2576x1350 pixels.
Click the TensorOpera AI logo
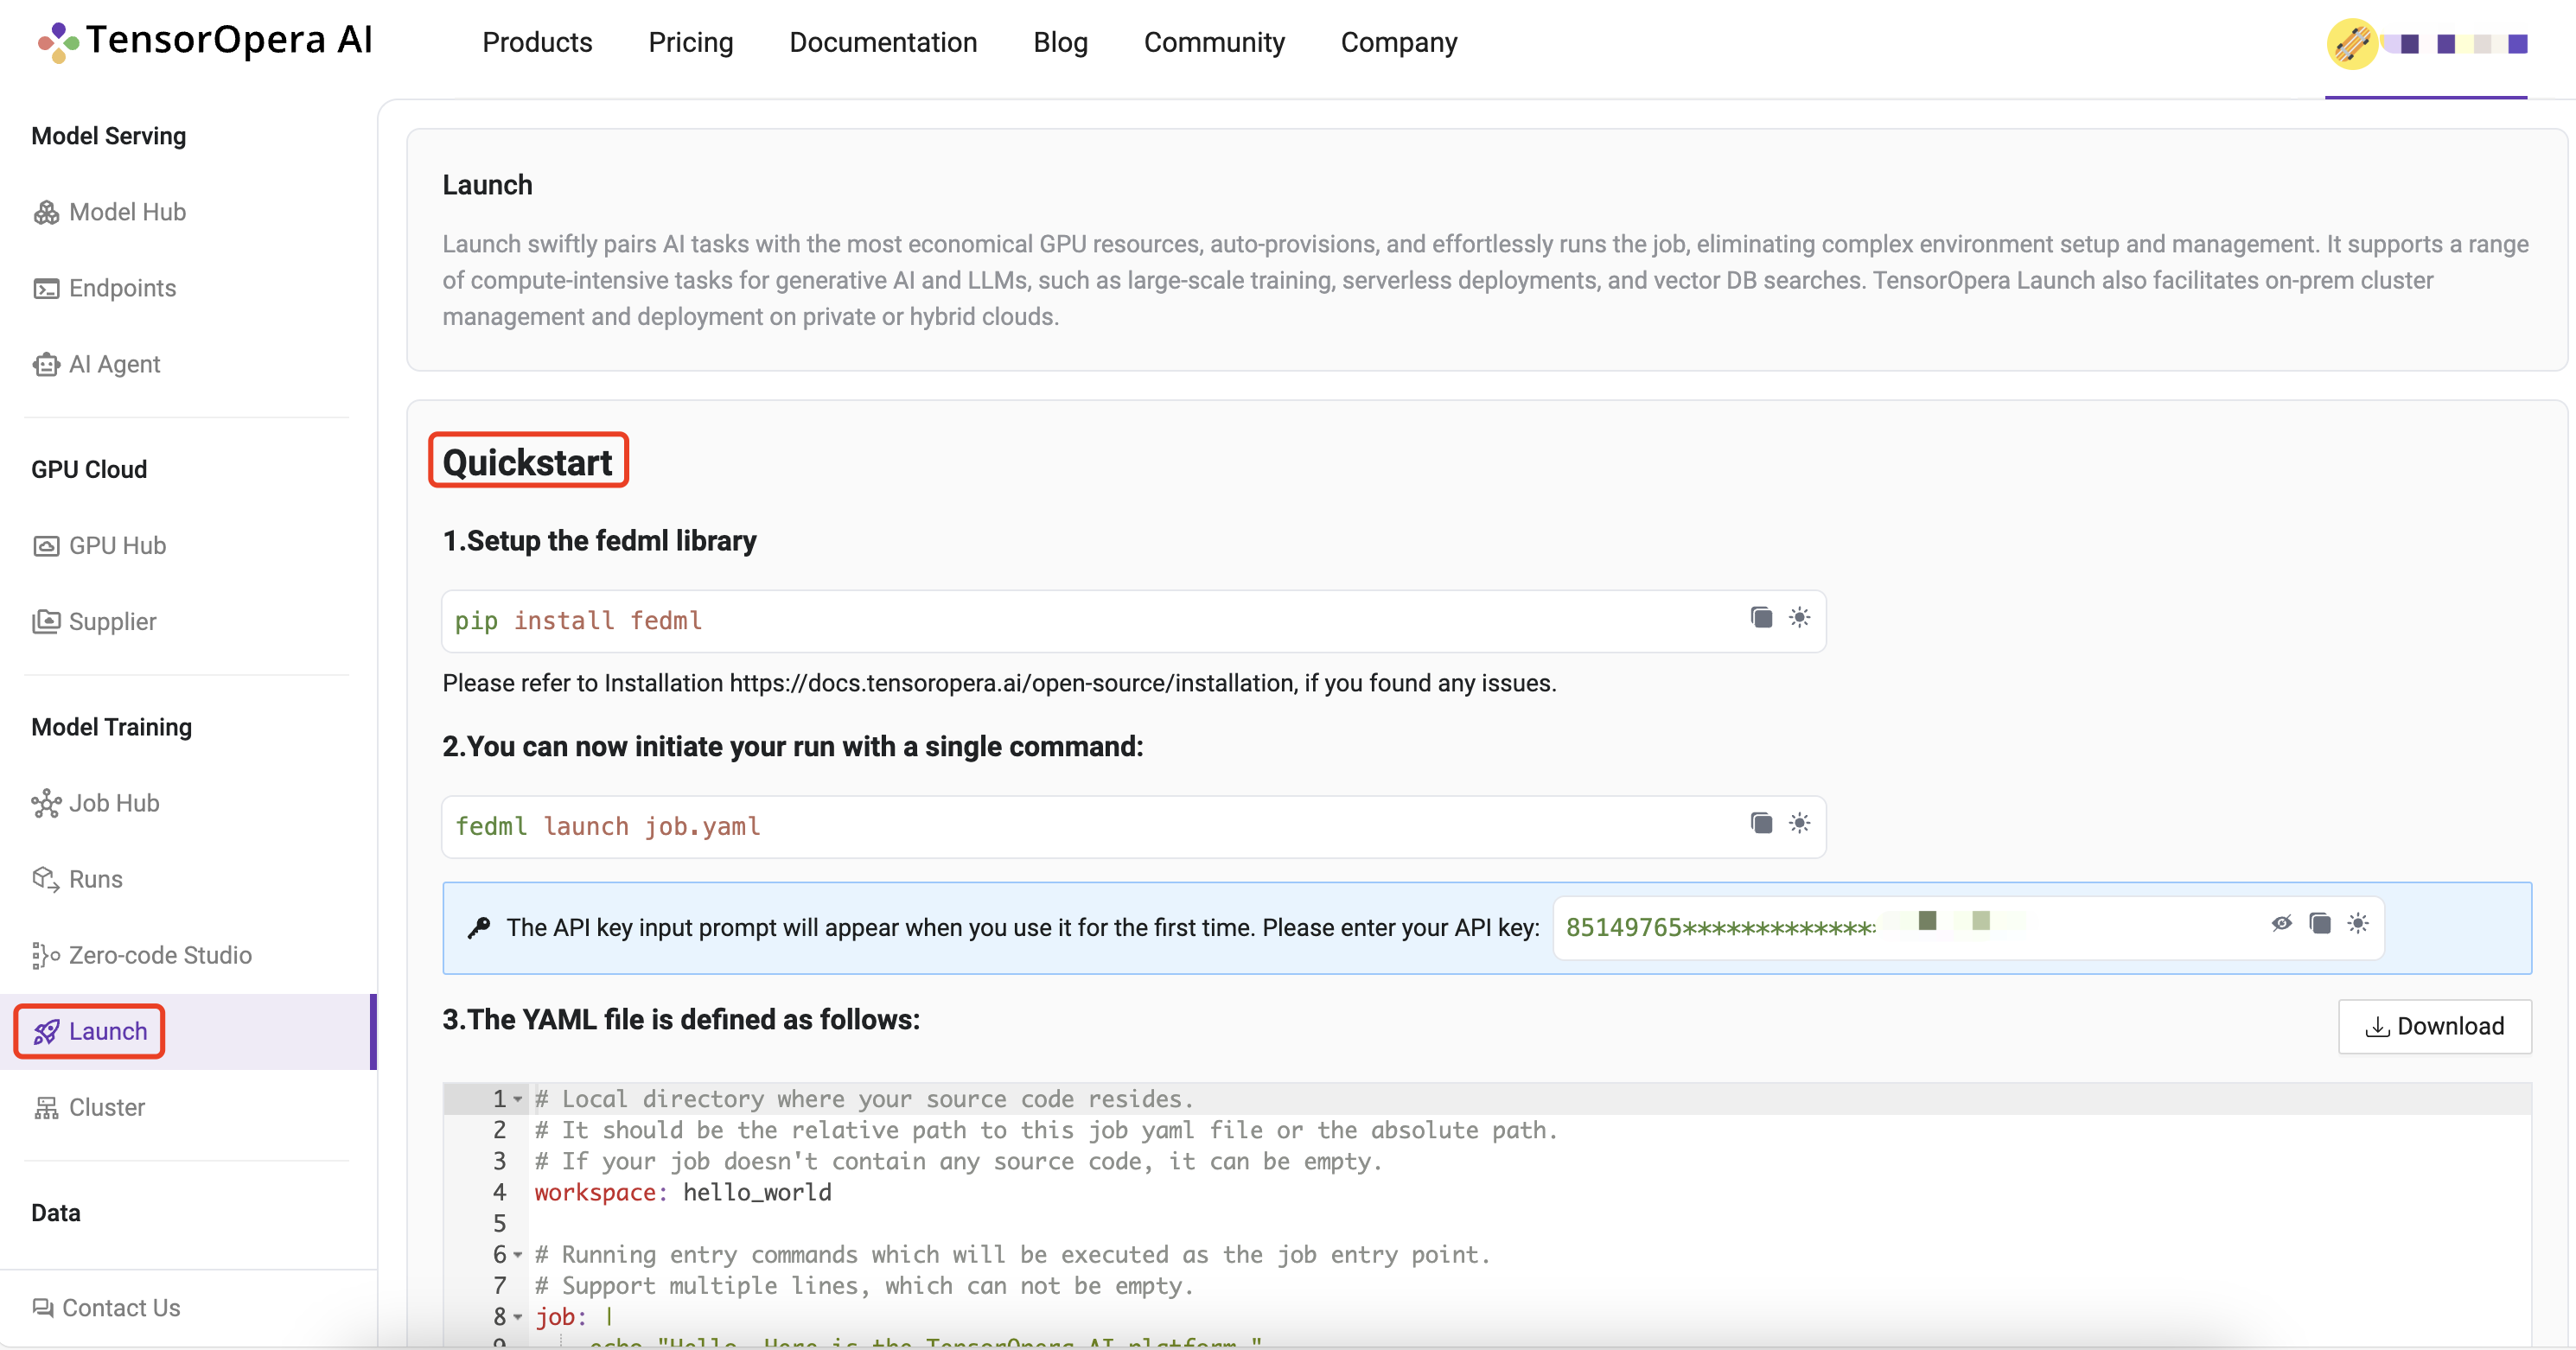(x=205, y=41)
